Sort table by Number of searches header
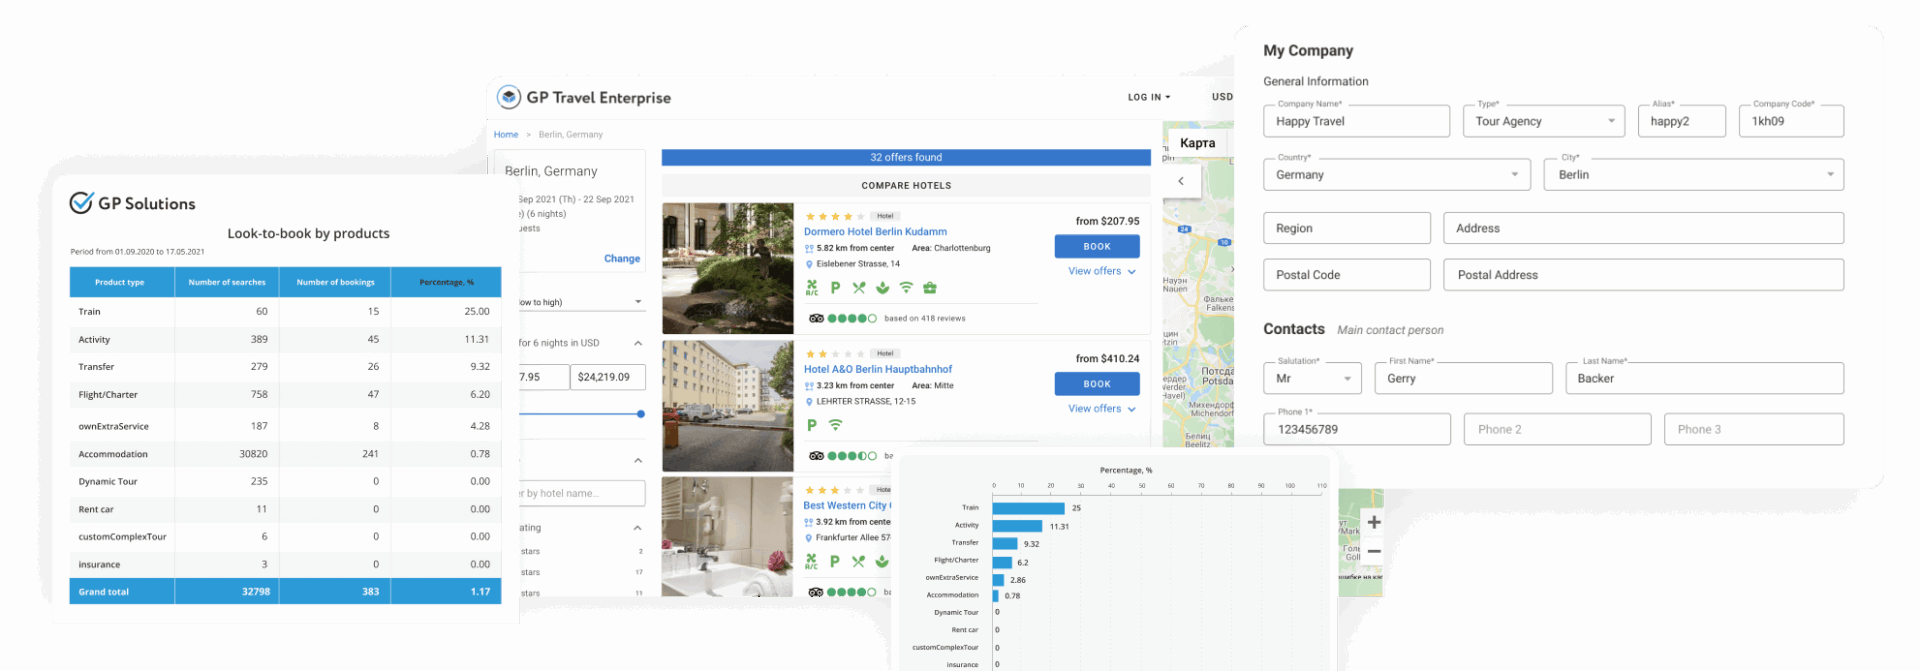The image size is (1920, 671). 227,282
